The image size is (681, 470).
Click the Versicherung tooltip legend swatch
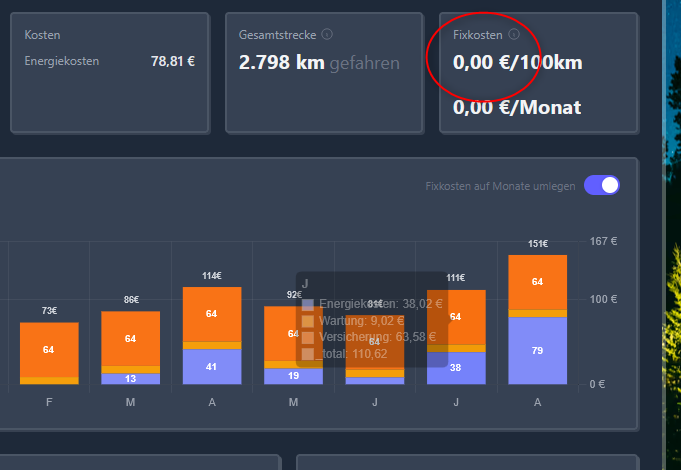pyautogui.click(x=307, y=338)
